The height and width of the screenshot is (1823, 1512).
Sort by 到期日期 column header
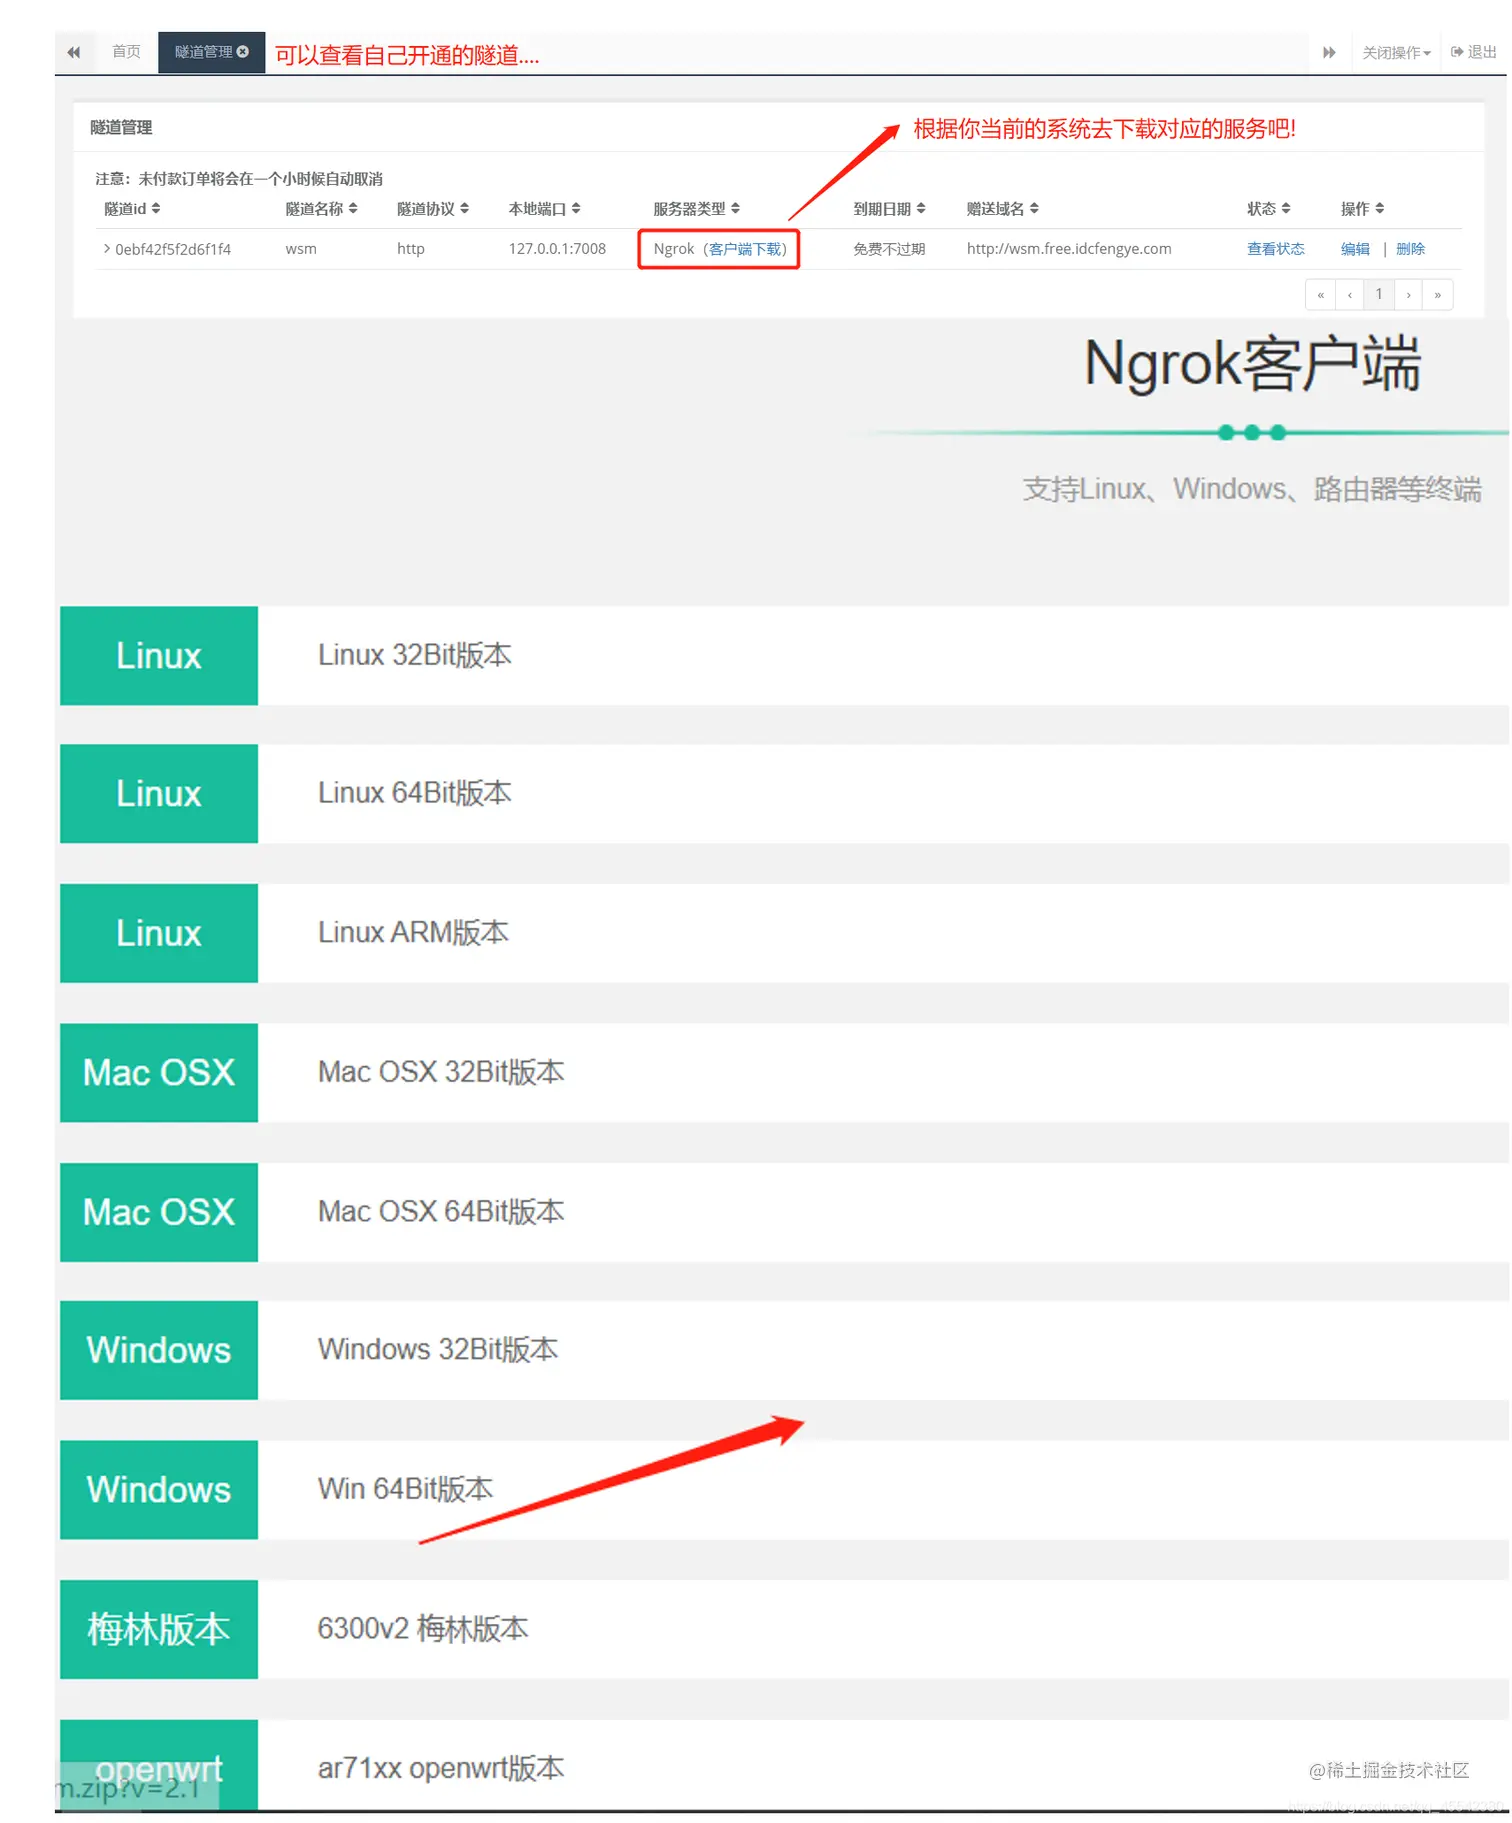click(889, 208)
